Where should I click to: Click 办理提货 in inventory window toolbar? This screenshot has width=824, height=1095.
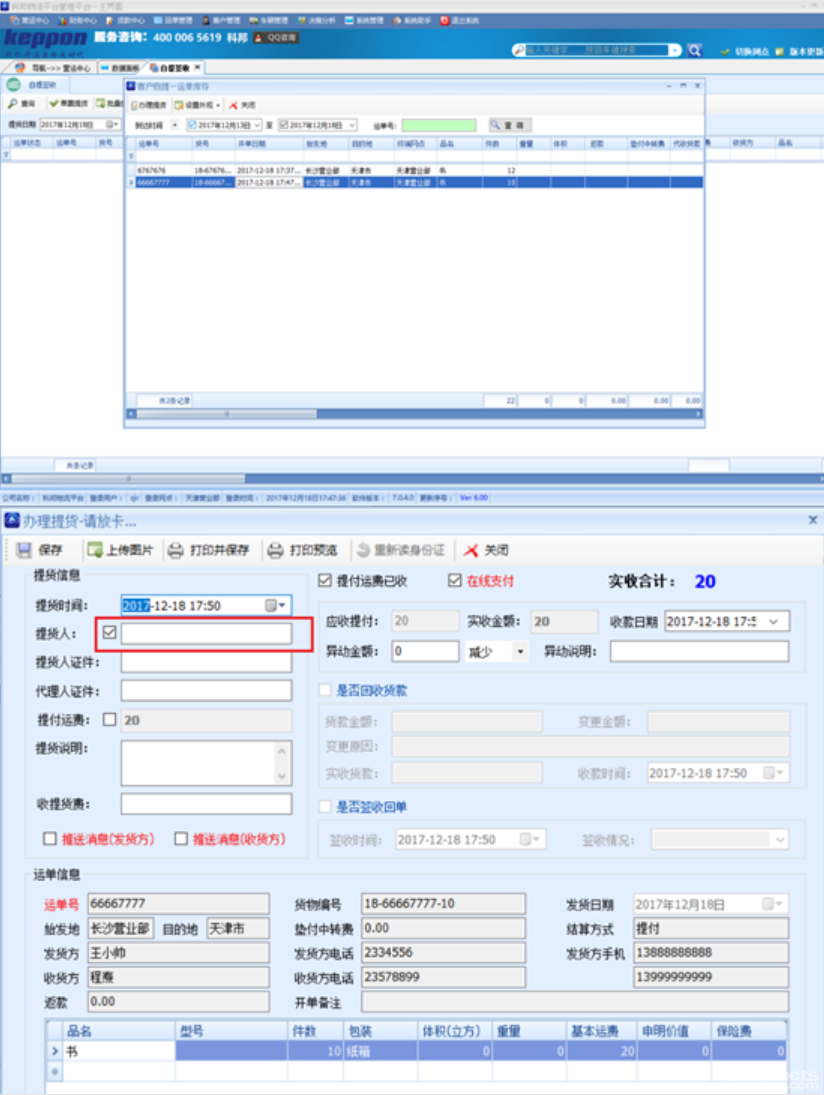[x=148, y=104]
